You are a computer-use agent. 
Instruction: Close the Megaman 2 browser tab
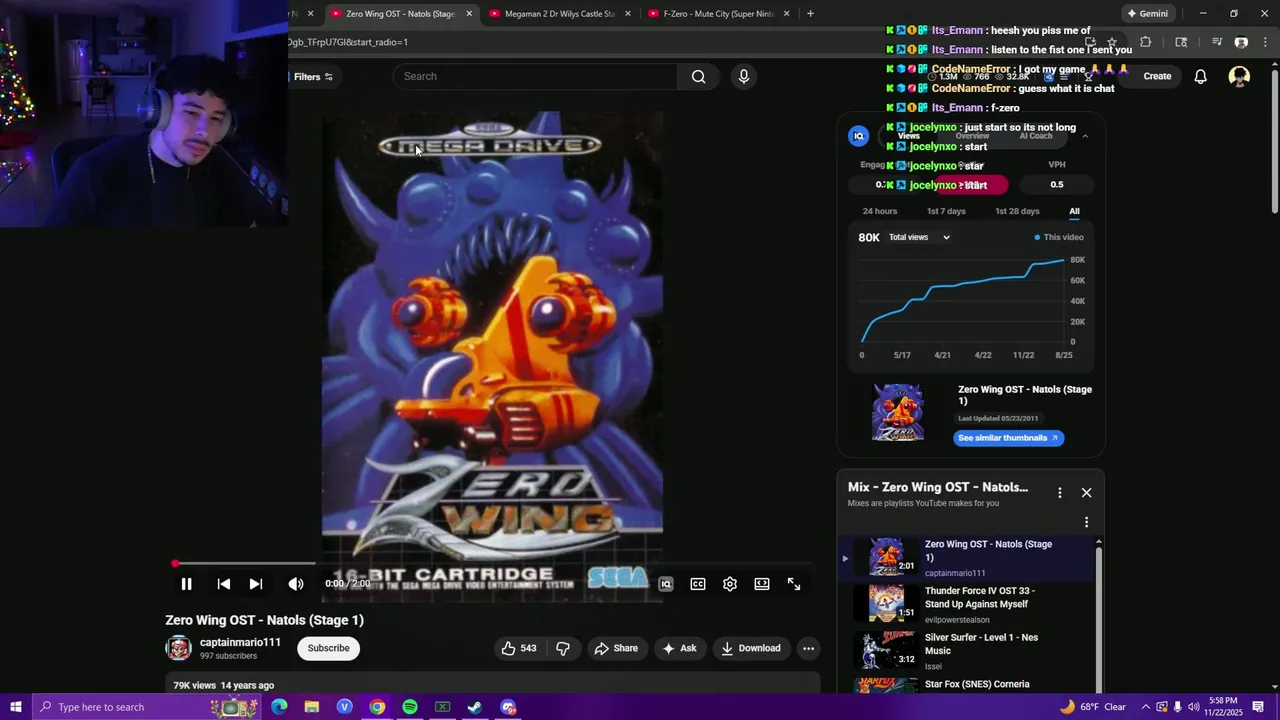[628, 13]
